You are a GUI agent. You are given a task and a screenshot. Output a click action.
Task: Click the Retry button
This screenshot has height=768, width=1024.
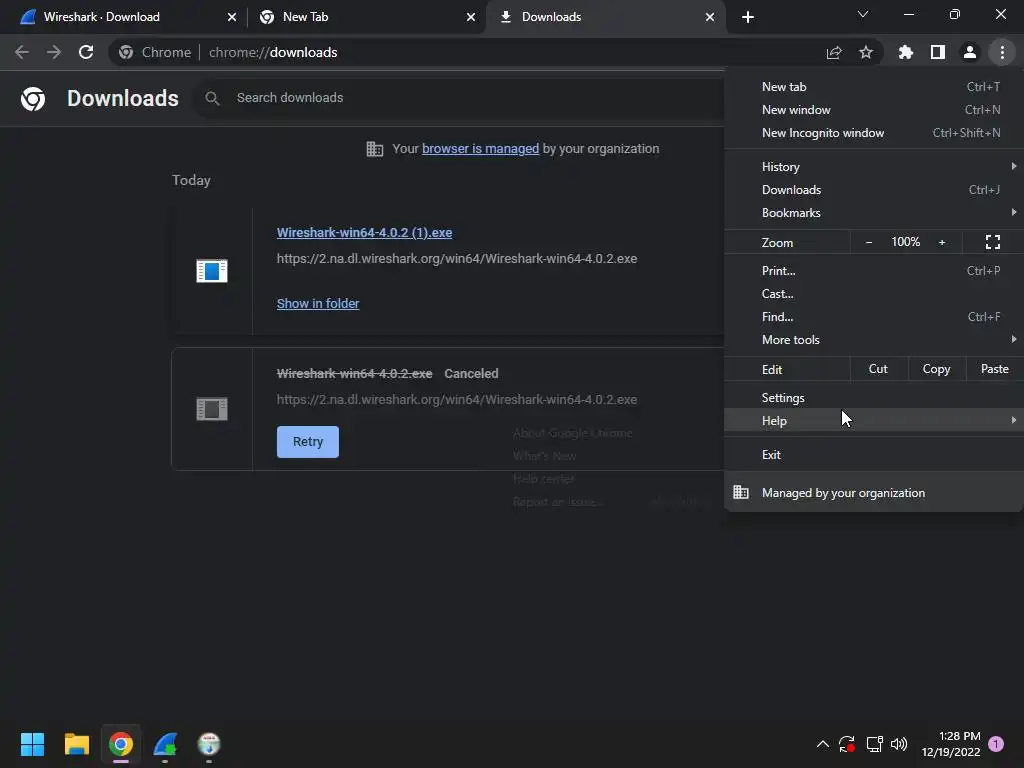308,442
